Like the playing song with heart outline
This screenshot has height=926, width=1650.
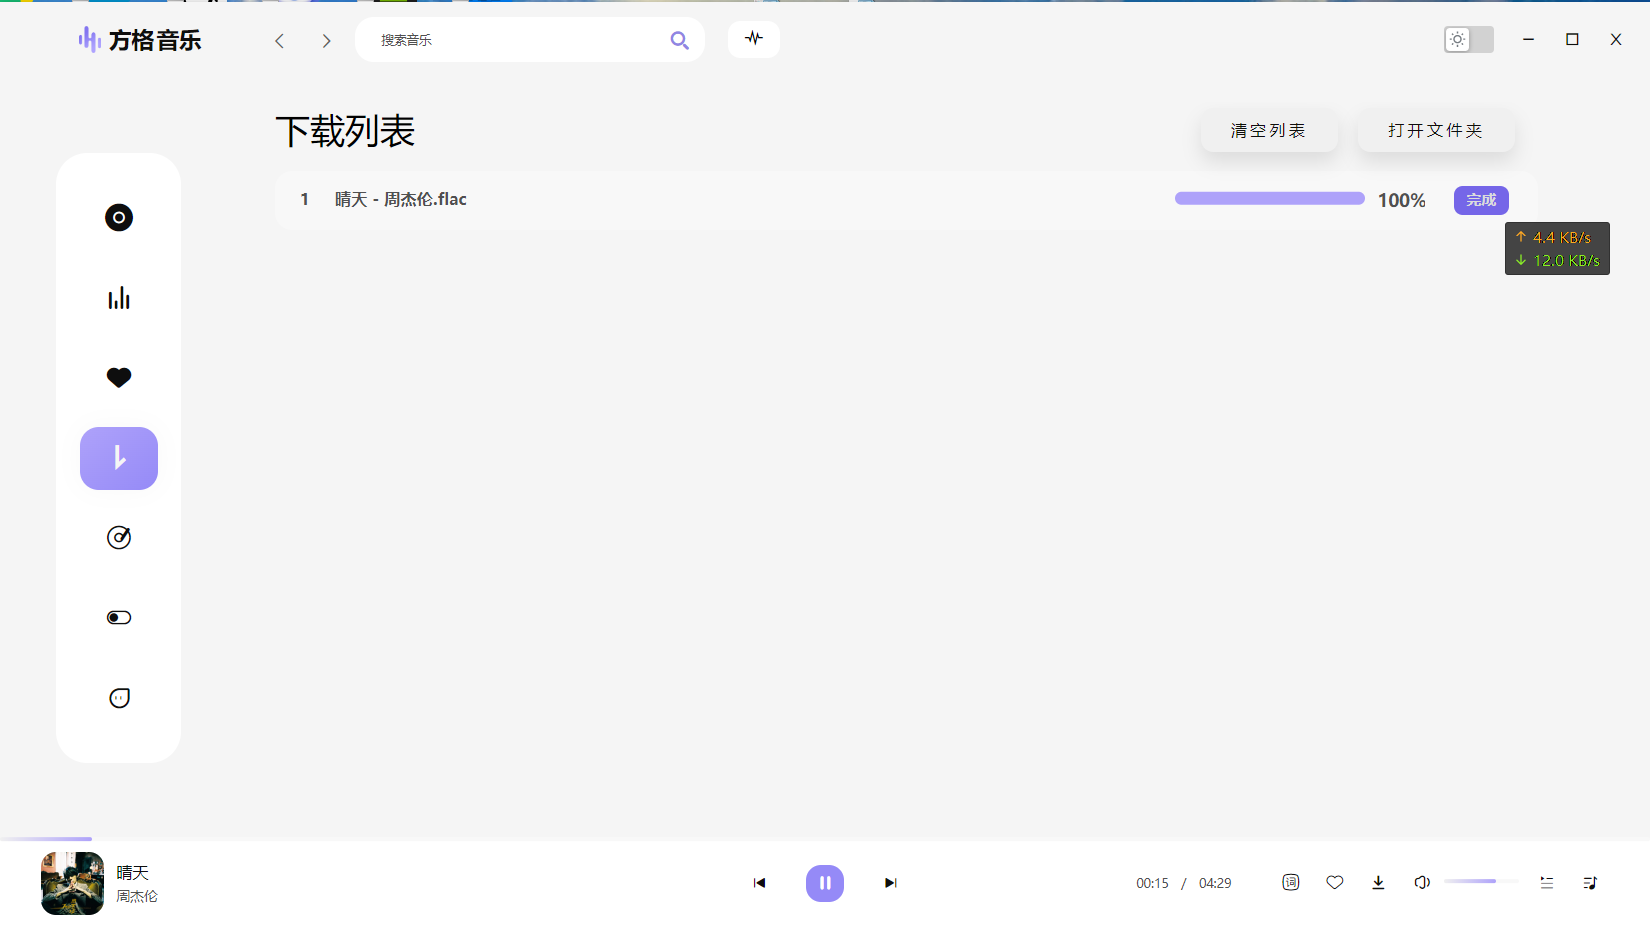click(1335, 882)
